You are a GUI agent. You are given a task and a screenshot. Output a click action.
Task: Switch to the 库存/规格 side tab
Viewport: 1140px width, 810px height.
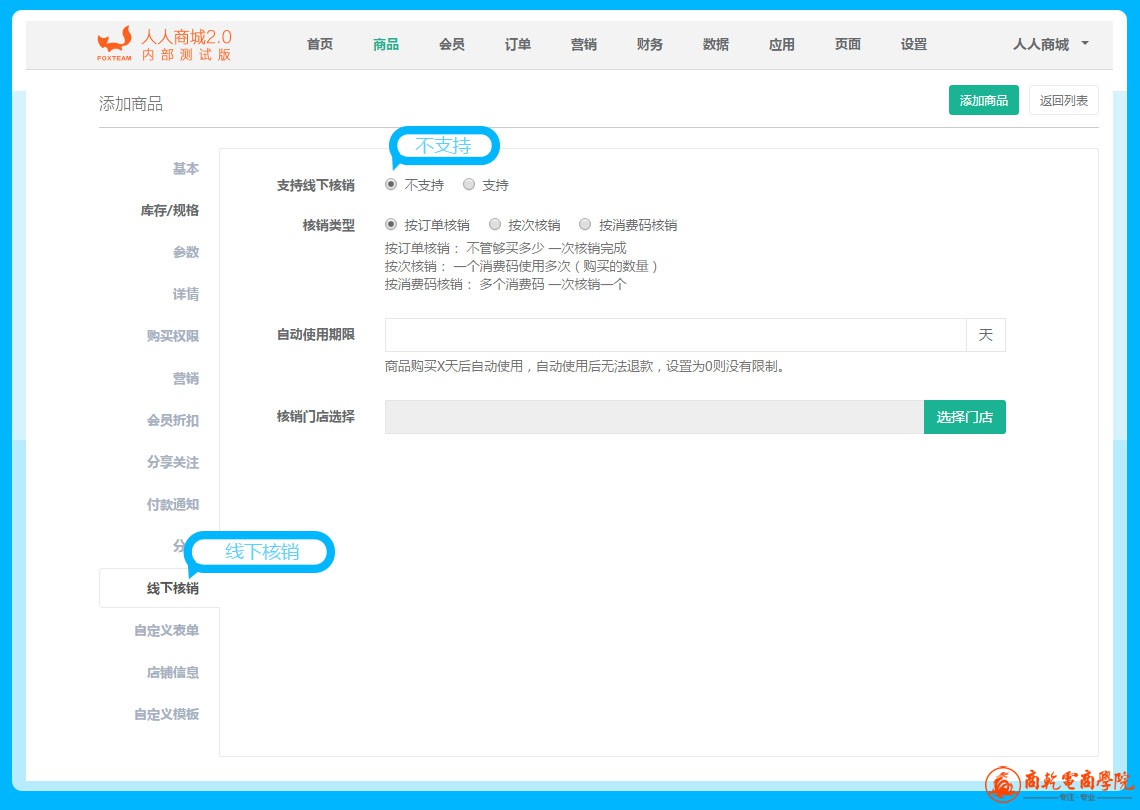[x=169, y=211]
